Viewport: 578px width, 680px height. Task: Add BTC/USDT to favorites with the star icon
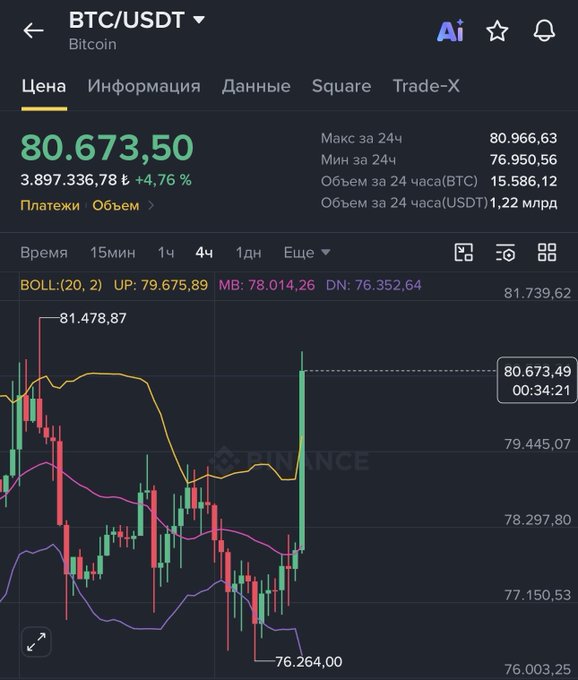point(497,31)
